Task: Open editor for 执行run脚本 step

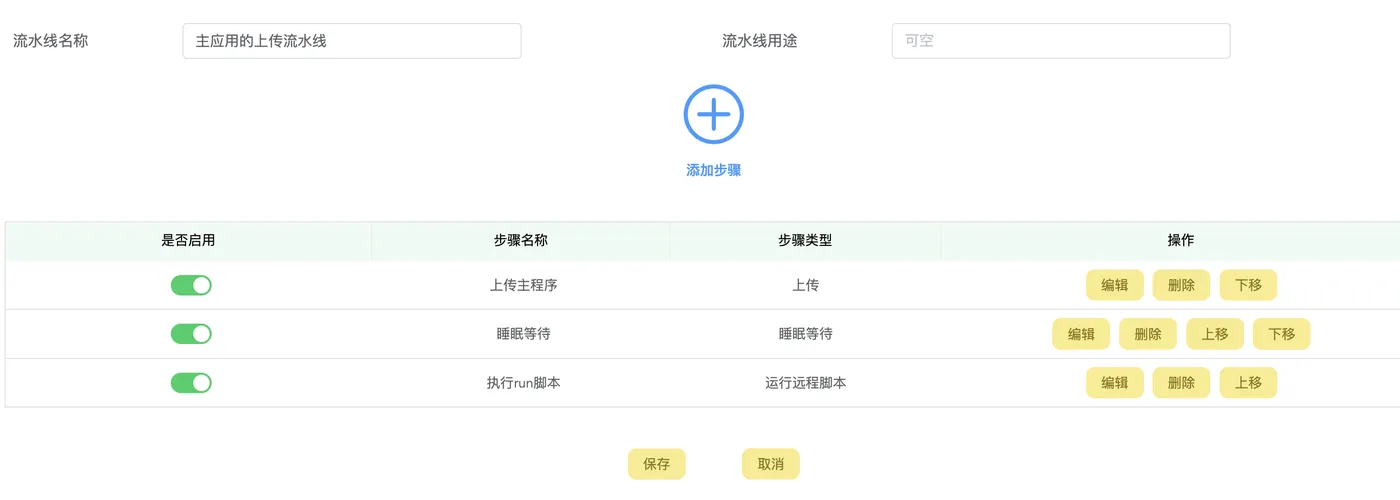Action: click(1114, 383)
